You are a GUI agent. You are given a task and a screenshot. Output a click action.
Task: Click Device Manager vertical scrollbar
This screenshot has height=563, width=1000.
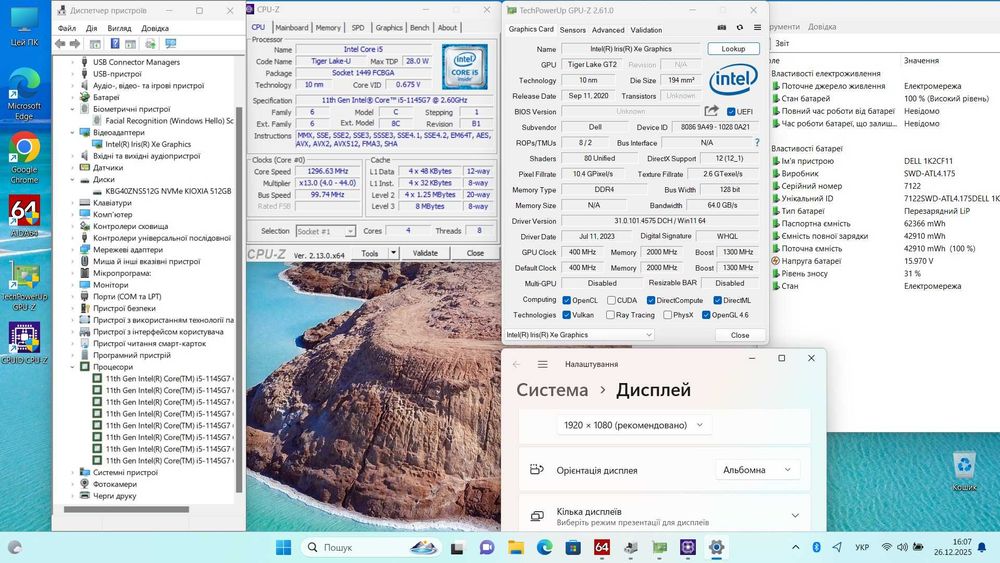click(x=239, y=300)
